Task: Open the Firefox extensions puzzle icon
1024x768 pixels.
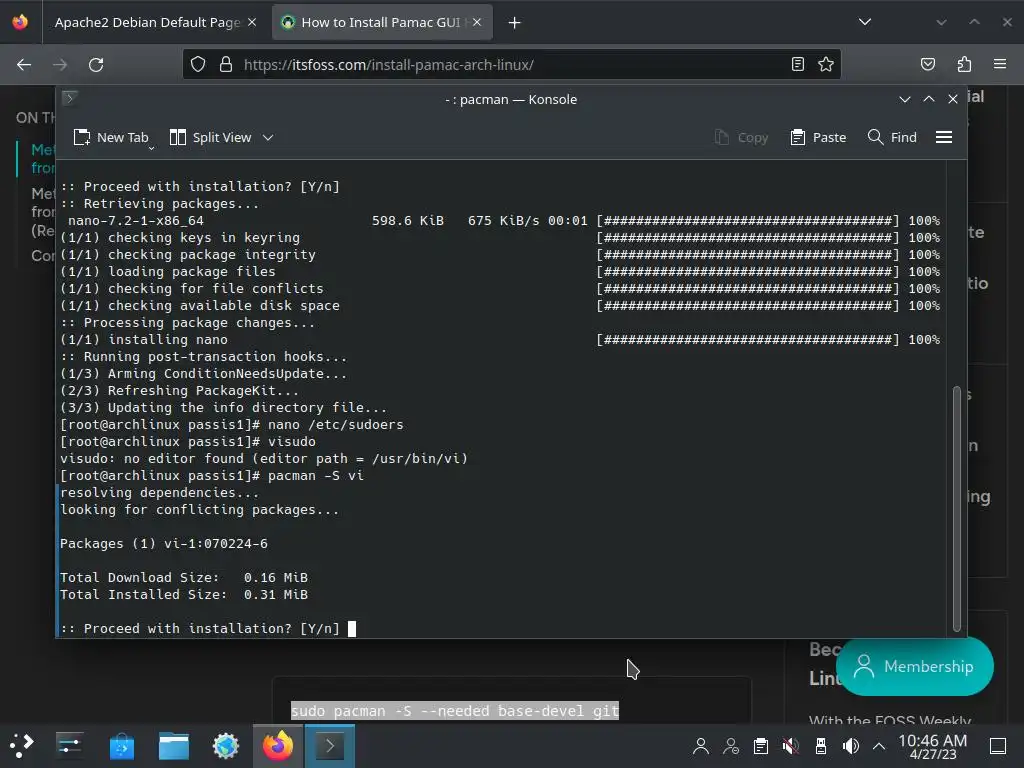Action: tap(964, 64)
